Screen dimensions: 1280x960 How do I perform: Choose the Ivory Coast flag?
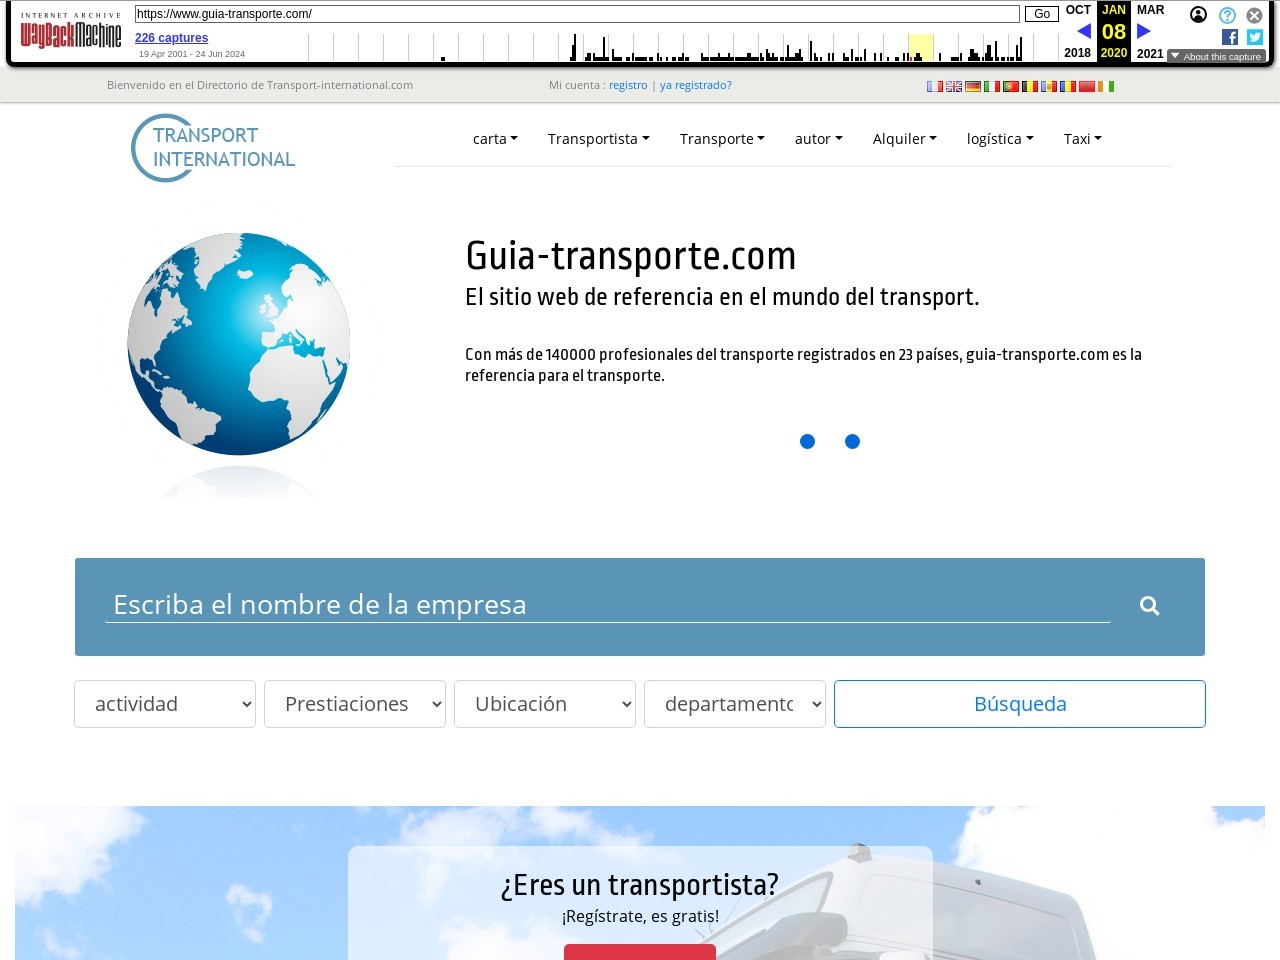(x=1105, y=87)
